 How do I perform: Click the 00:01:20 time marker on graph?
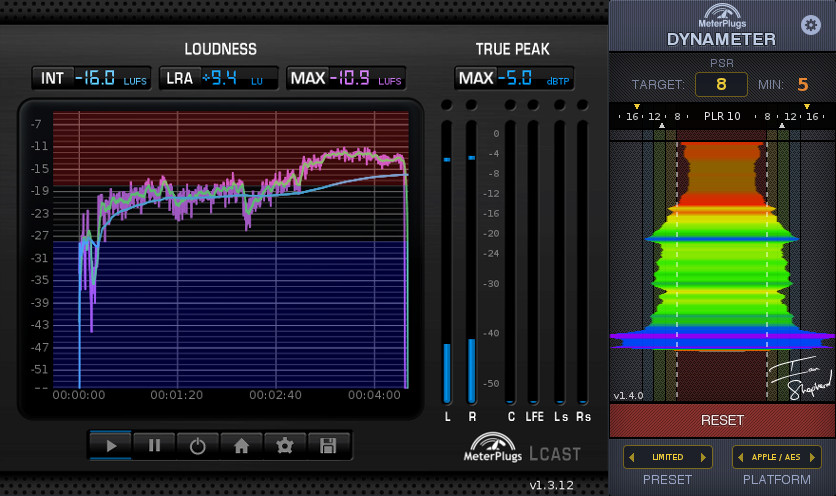(x=176, y=395)
